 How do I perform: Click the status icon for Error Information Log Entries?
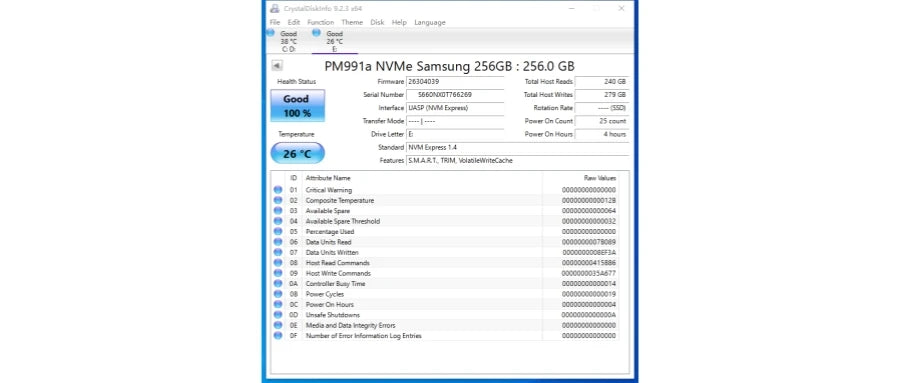pyautogui.click(x=278, y=335)
